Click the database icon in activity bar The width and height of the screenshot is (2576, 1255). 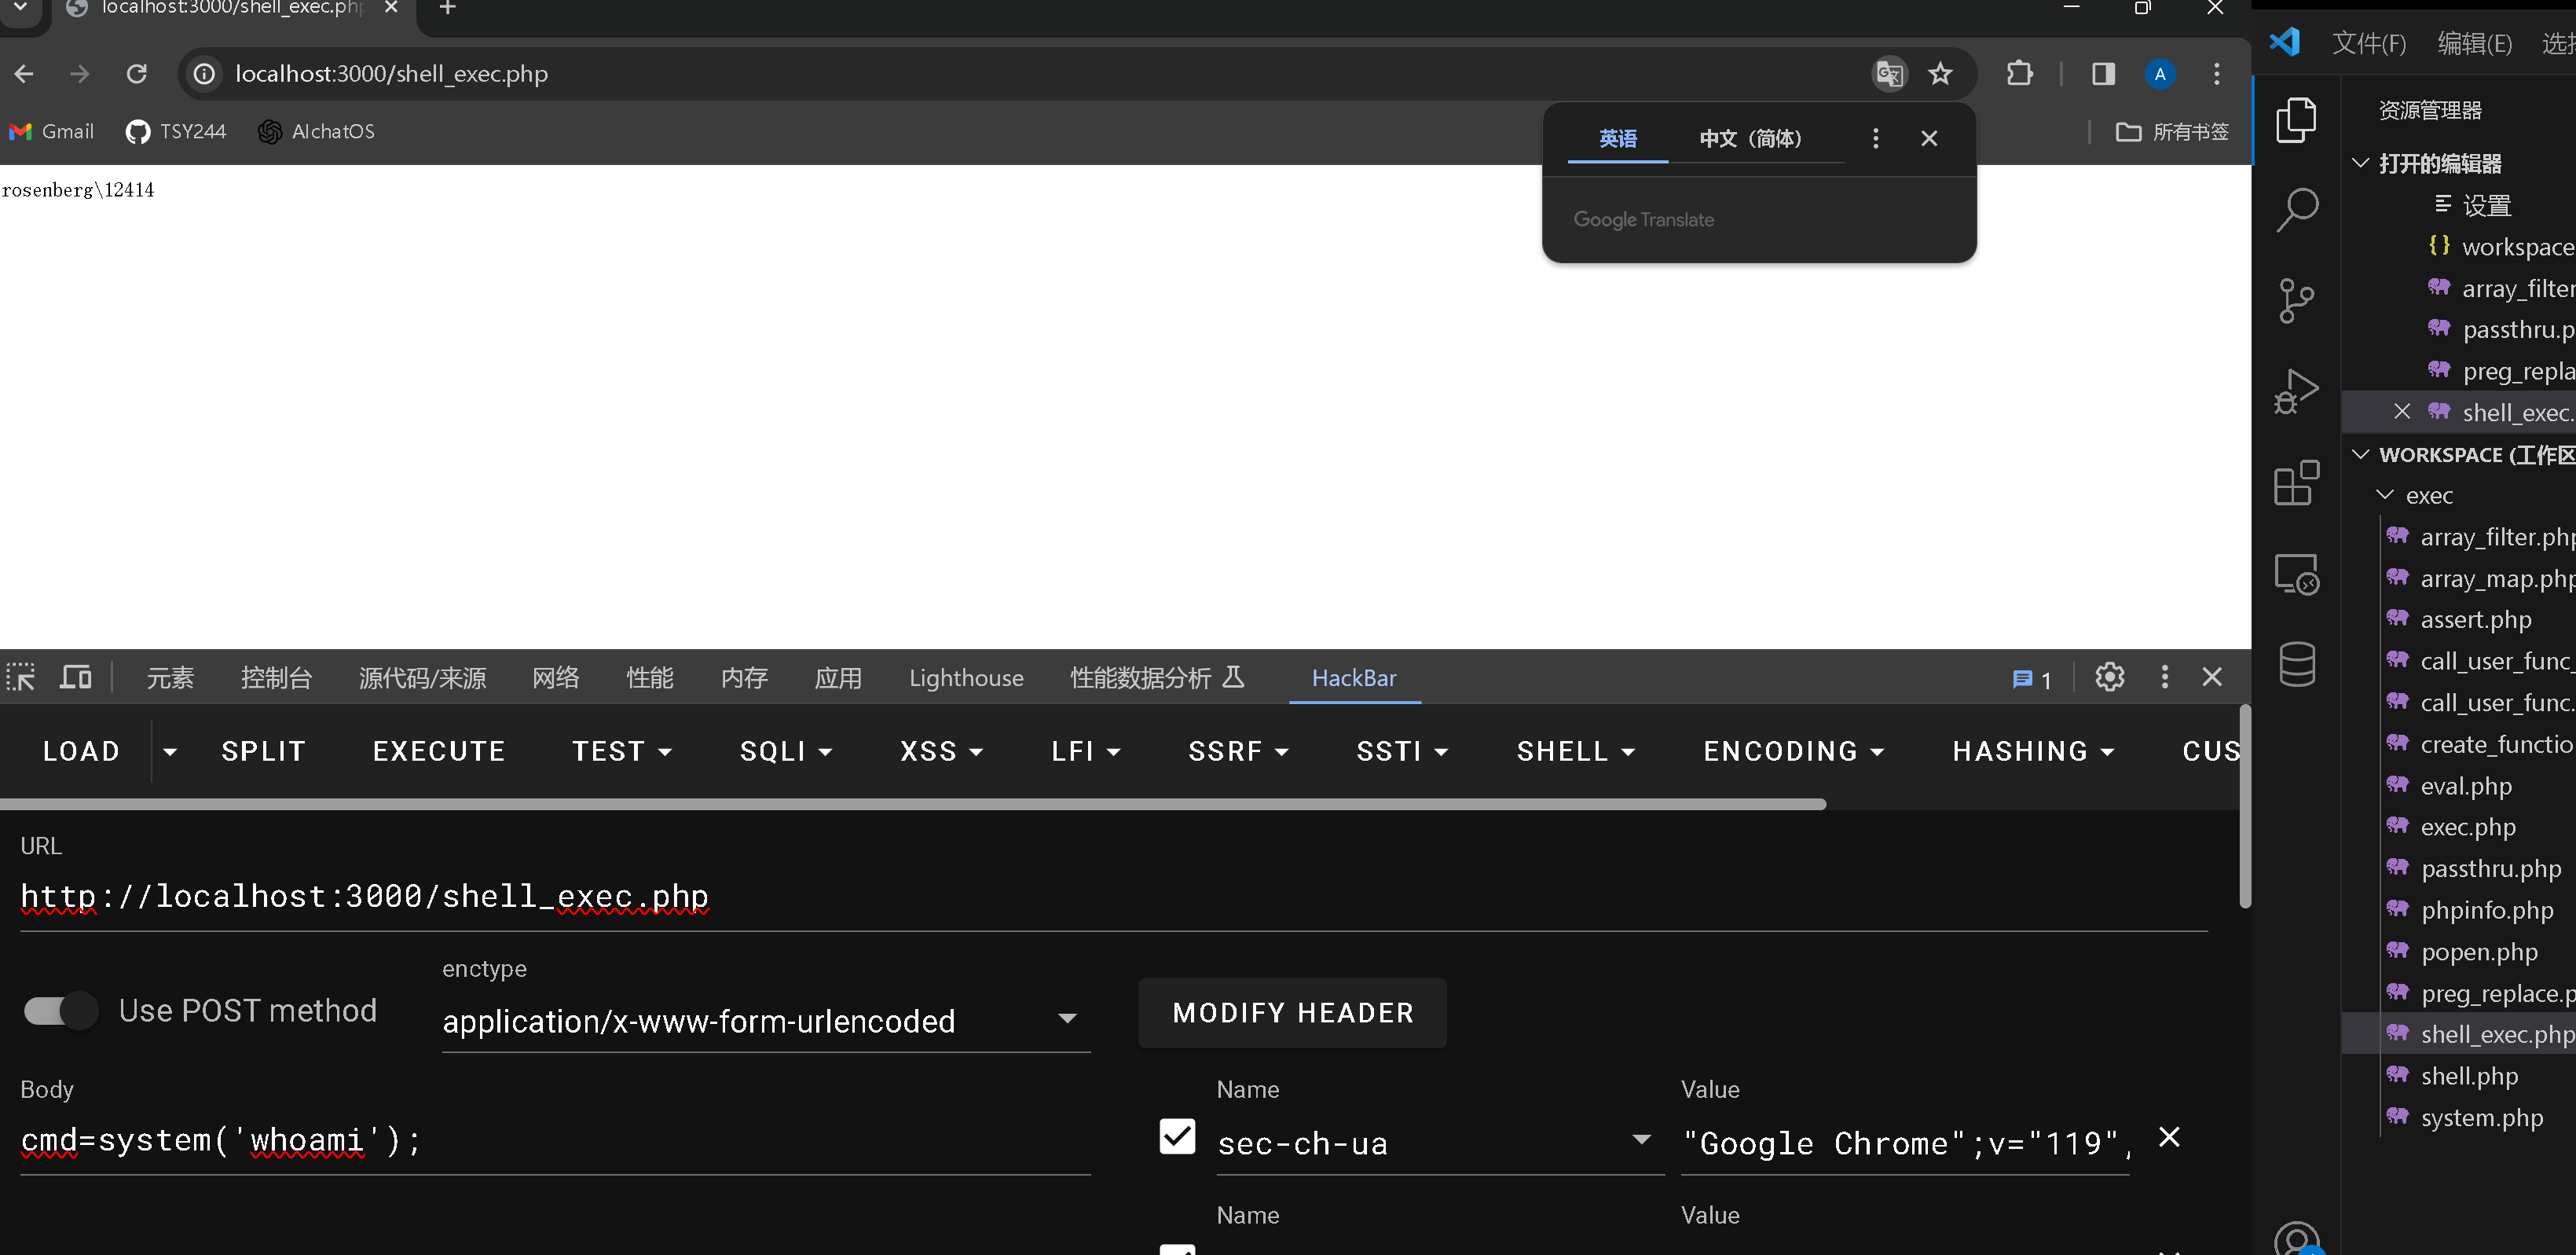[x=2296, y=664]
